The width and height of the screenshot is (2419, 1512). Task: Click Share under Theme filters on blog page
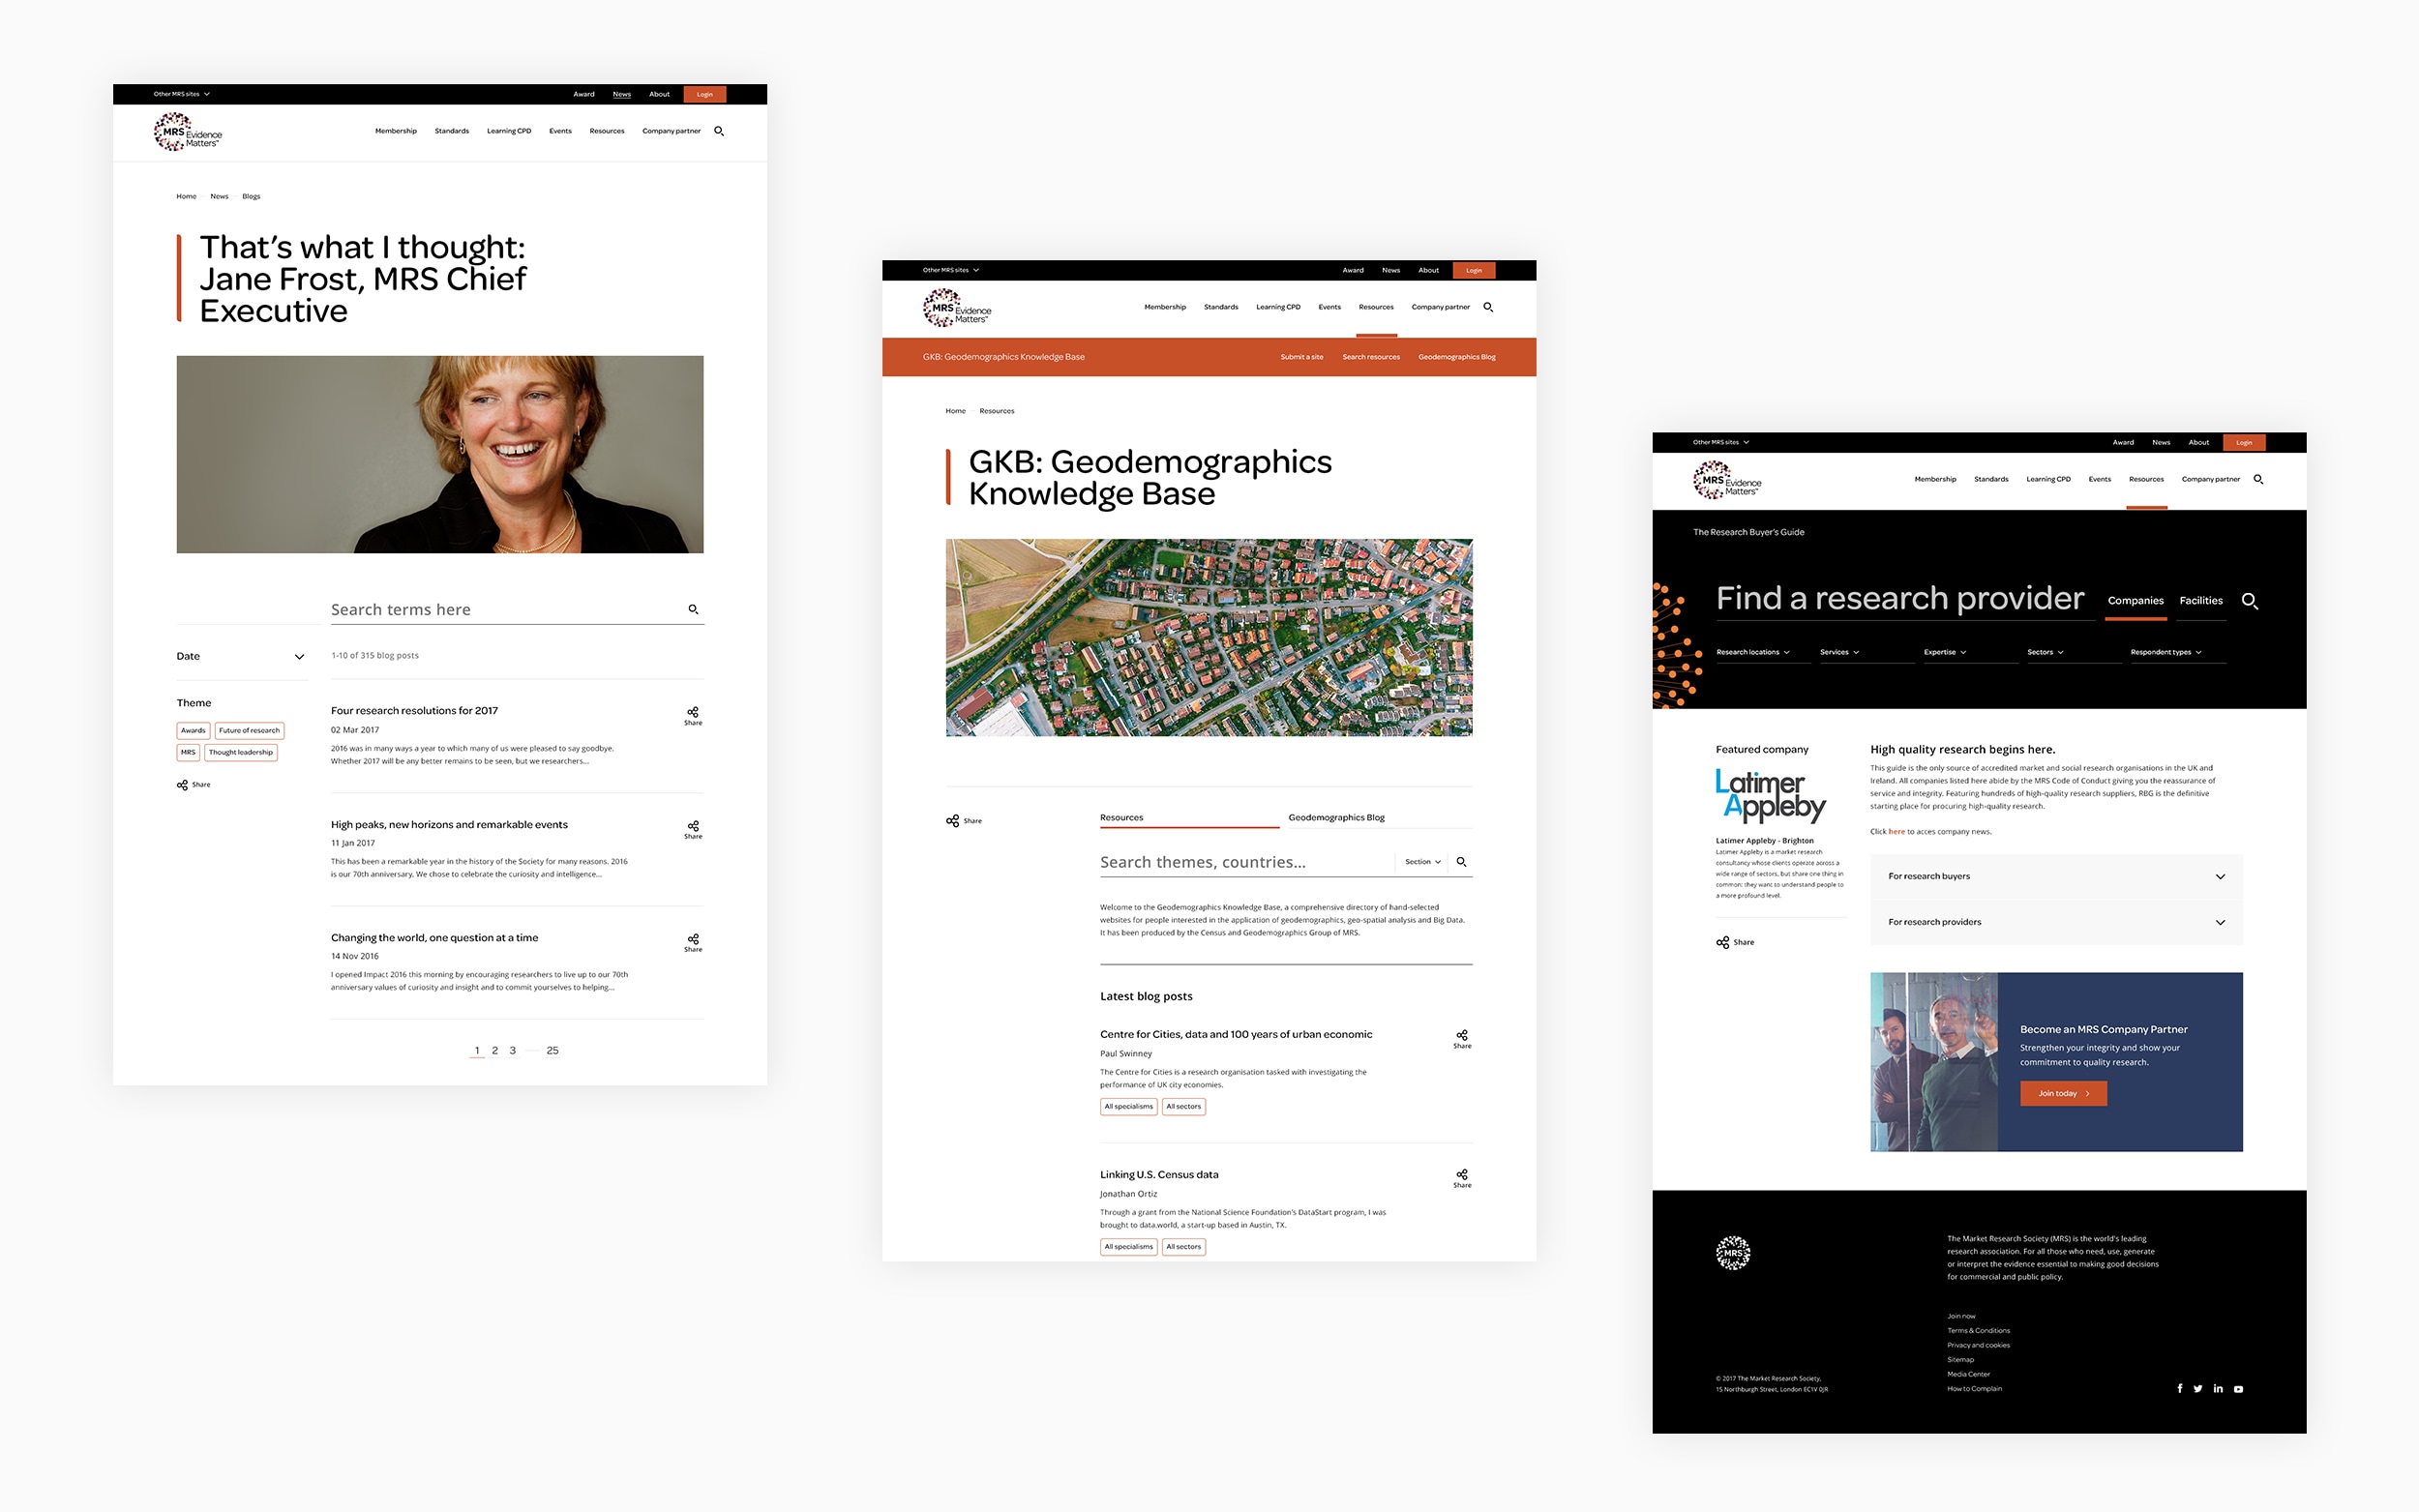point(194,785)
